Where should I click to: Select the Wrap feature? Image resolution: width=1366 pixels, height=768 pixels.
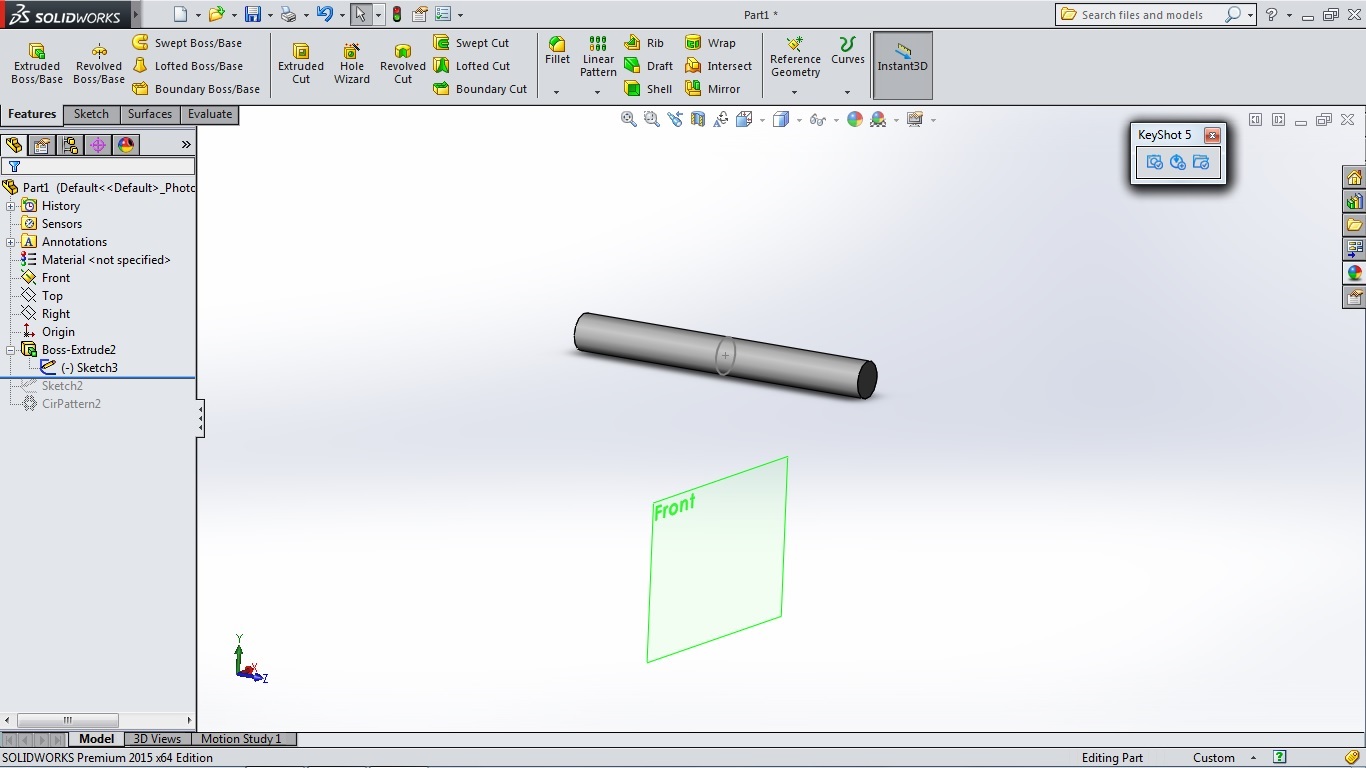click(x=710, y=43)
